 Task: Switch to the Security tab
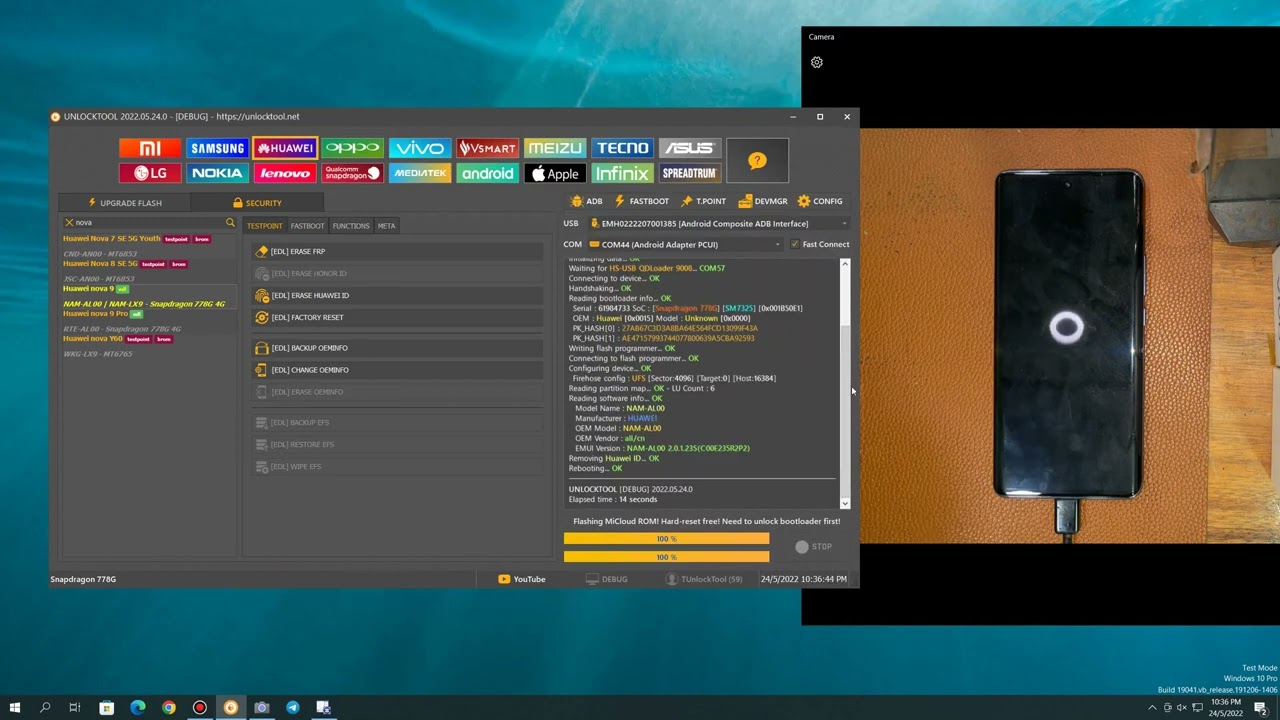click(x=257, y=203)
